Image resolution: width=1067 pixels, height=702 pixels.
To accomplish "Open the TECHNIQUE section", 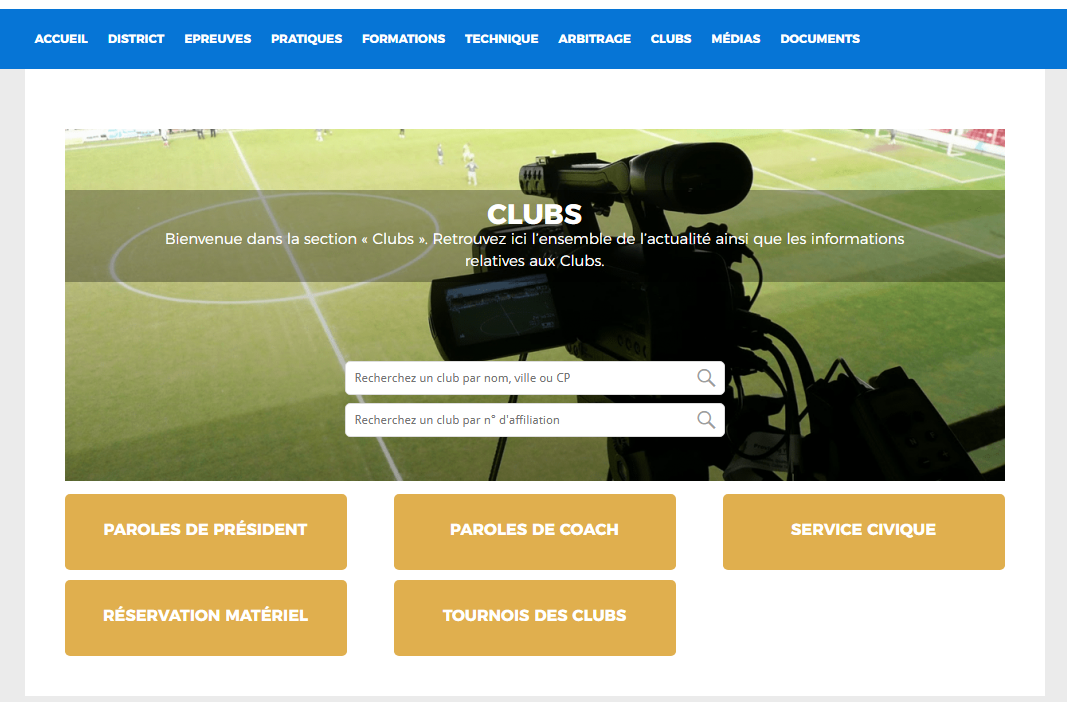I will coord(502,39).
